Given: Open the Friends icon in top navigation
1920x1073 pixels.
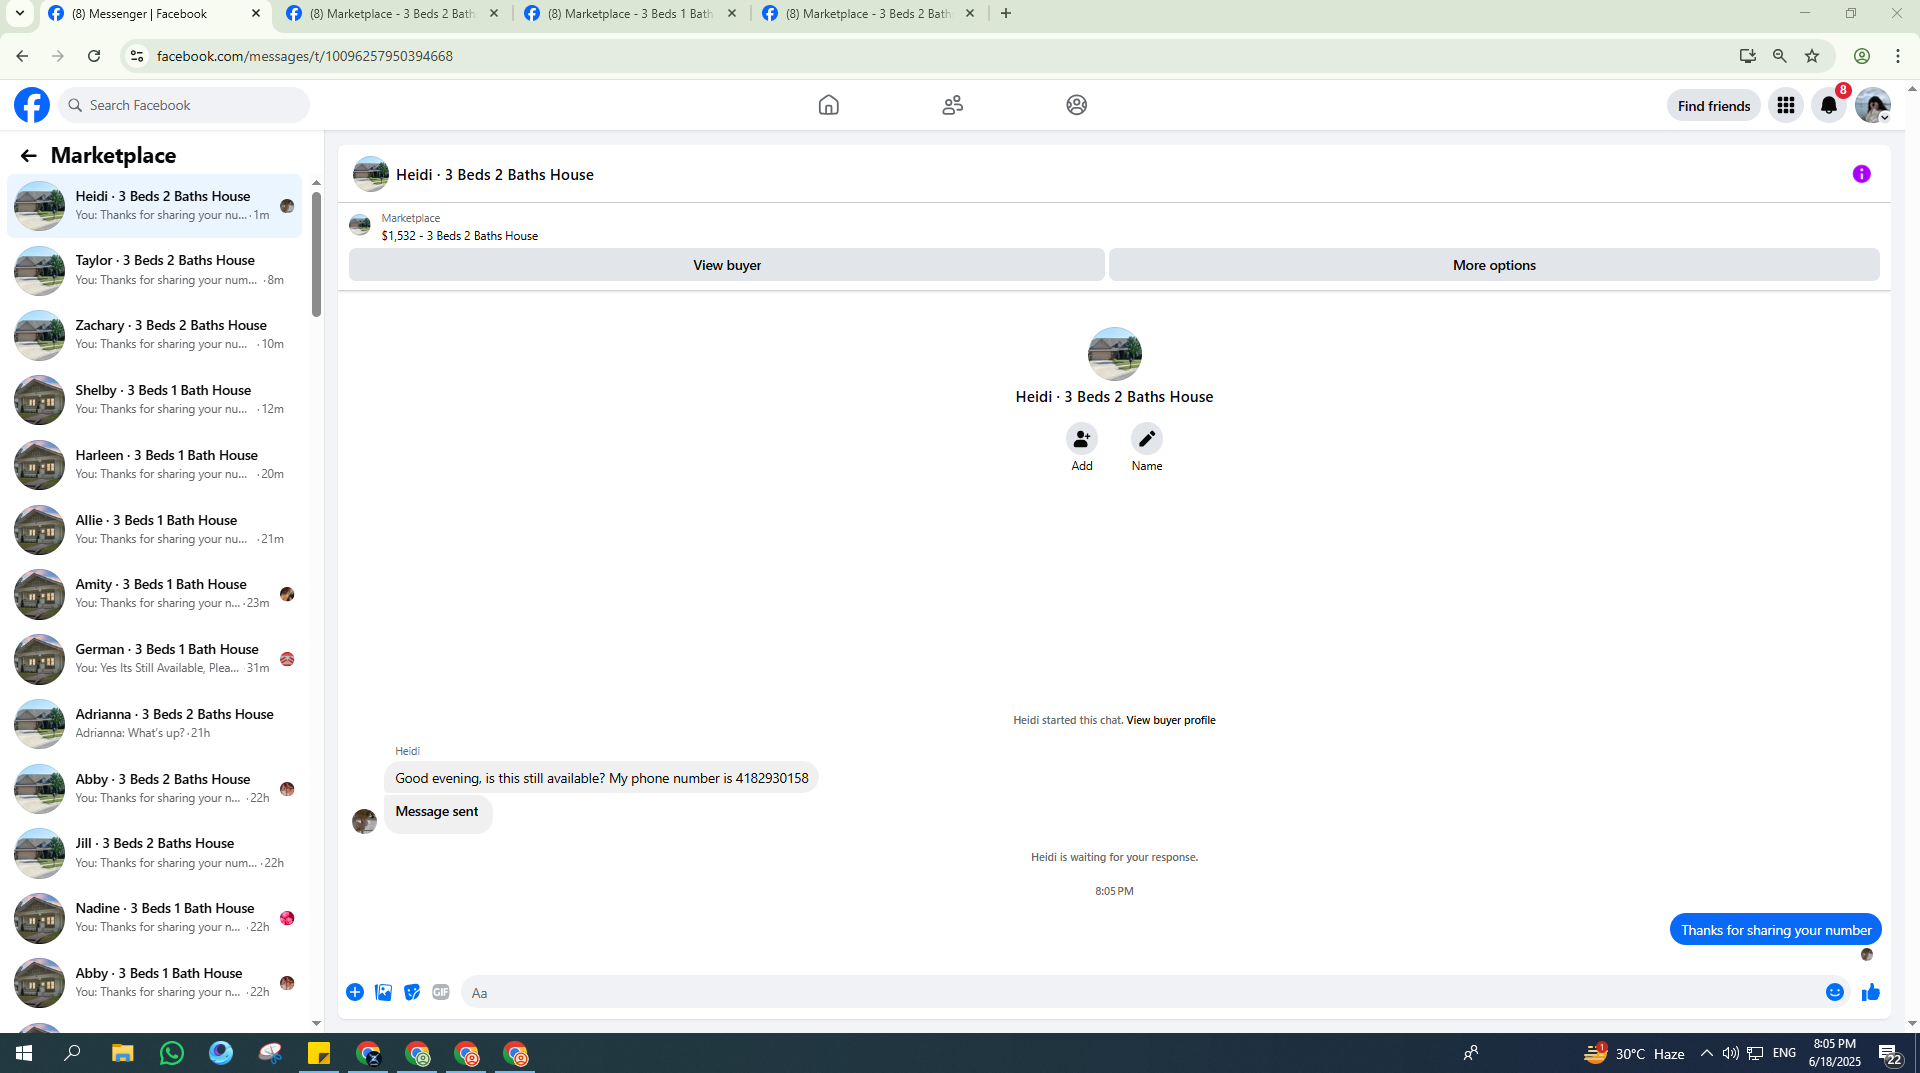Looking at the screenshot, I should [x=952, y=105].
